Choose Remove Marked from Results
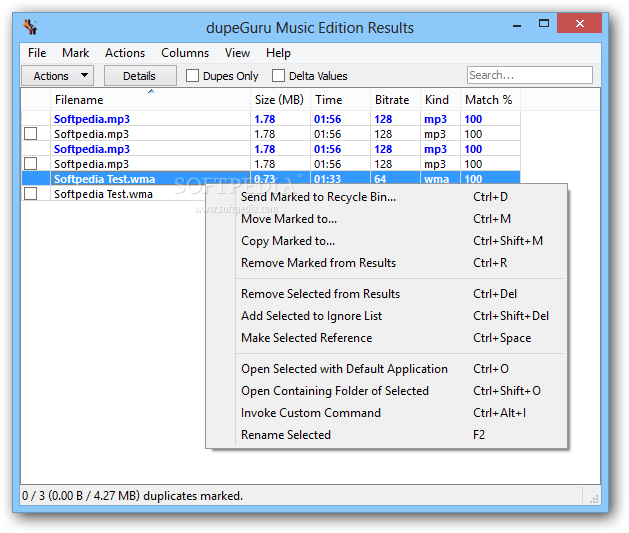The image size is (629, 533). (x=386, y=263)
